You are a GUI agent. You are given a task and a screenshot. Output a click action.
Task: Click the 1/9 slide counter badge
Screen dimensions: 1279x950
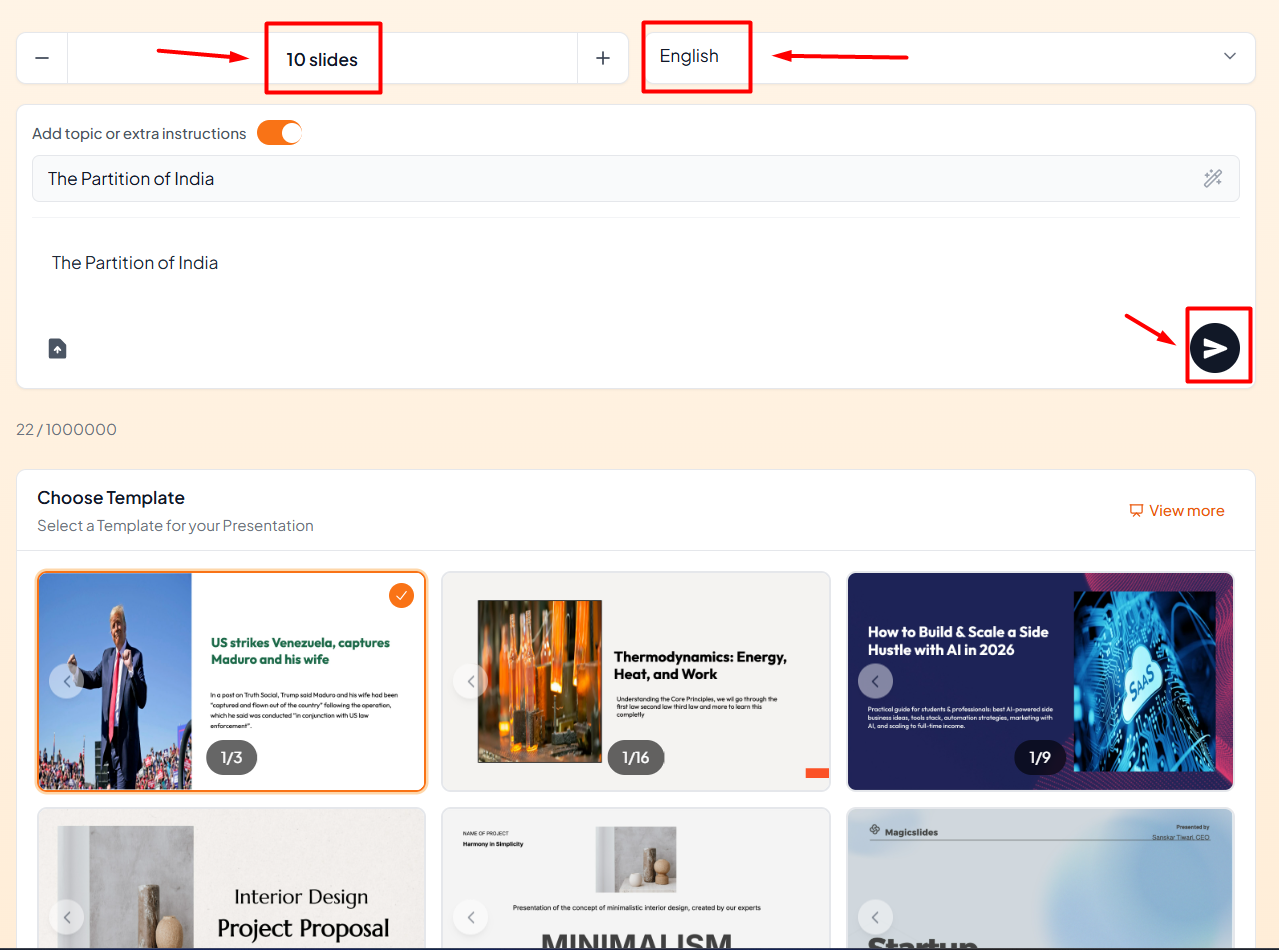pos(1040,758)
